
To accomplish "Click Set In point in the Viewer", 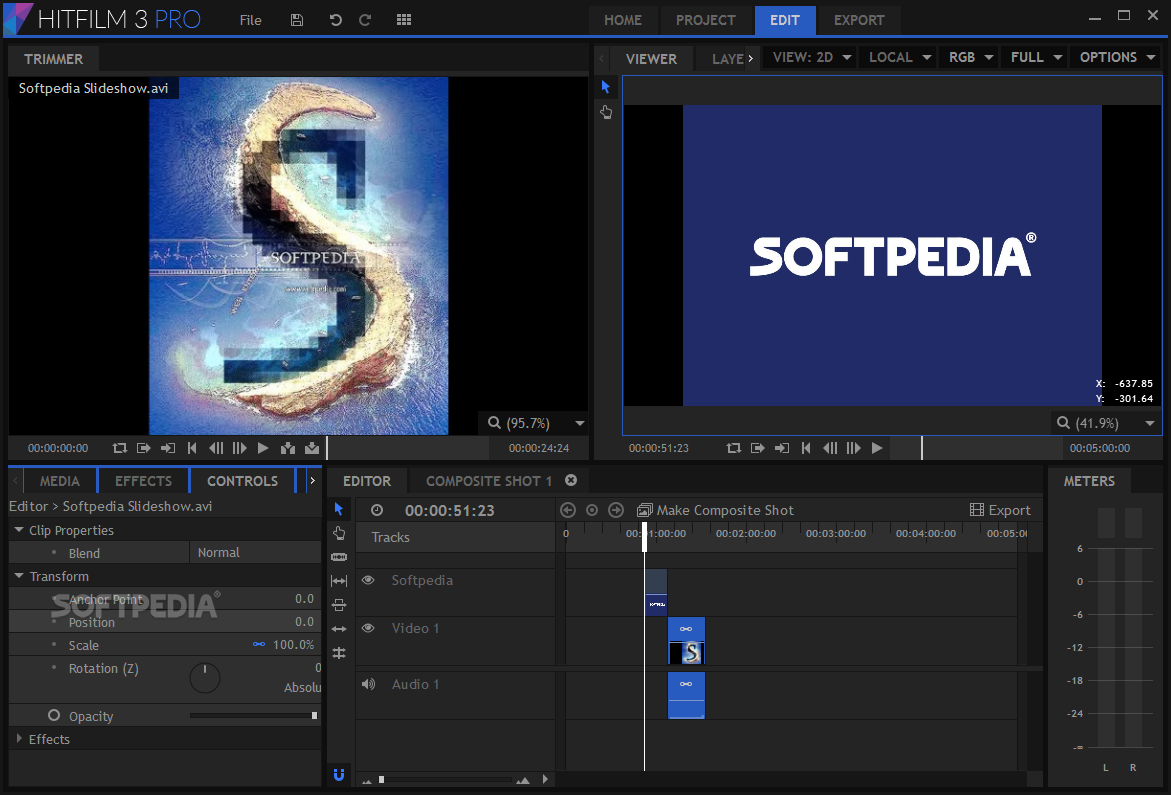I will 757,448.
